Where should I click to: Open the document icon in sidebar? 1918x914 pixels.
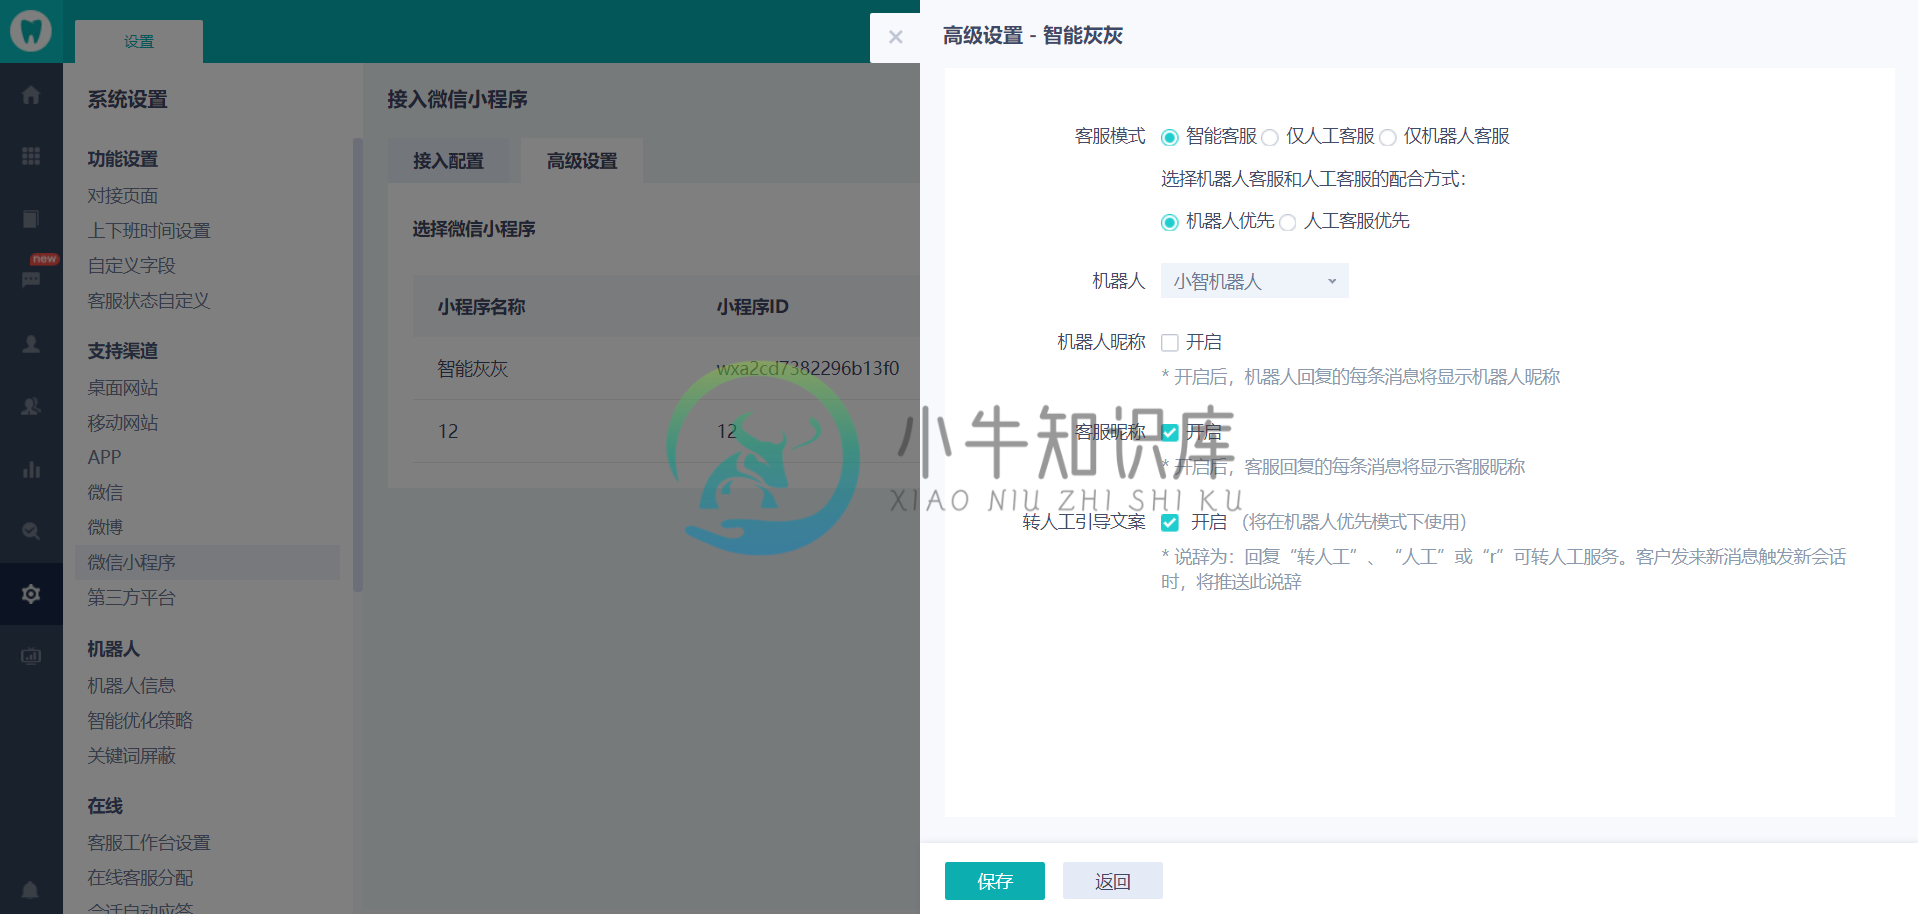coord(31,219)
